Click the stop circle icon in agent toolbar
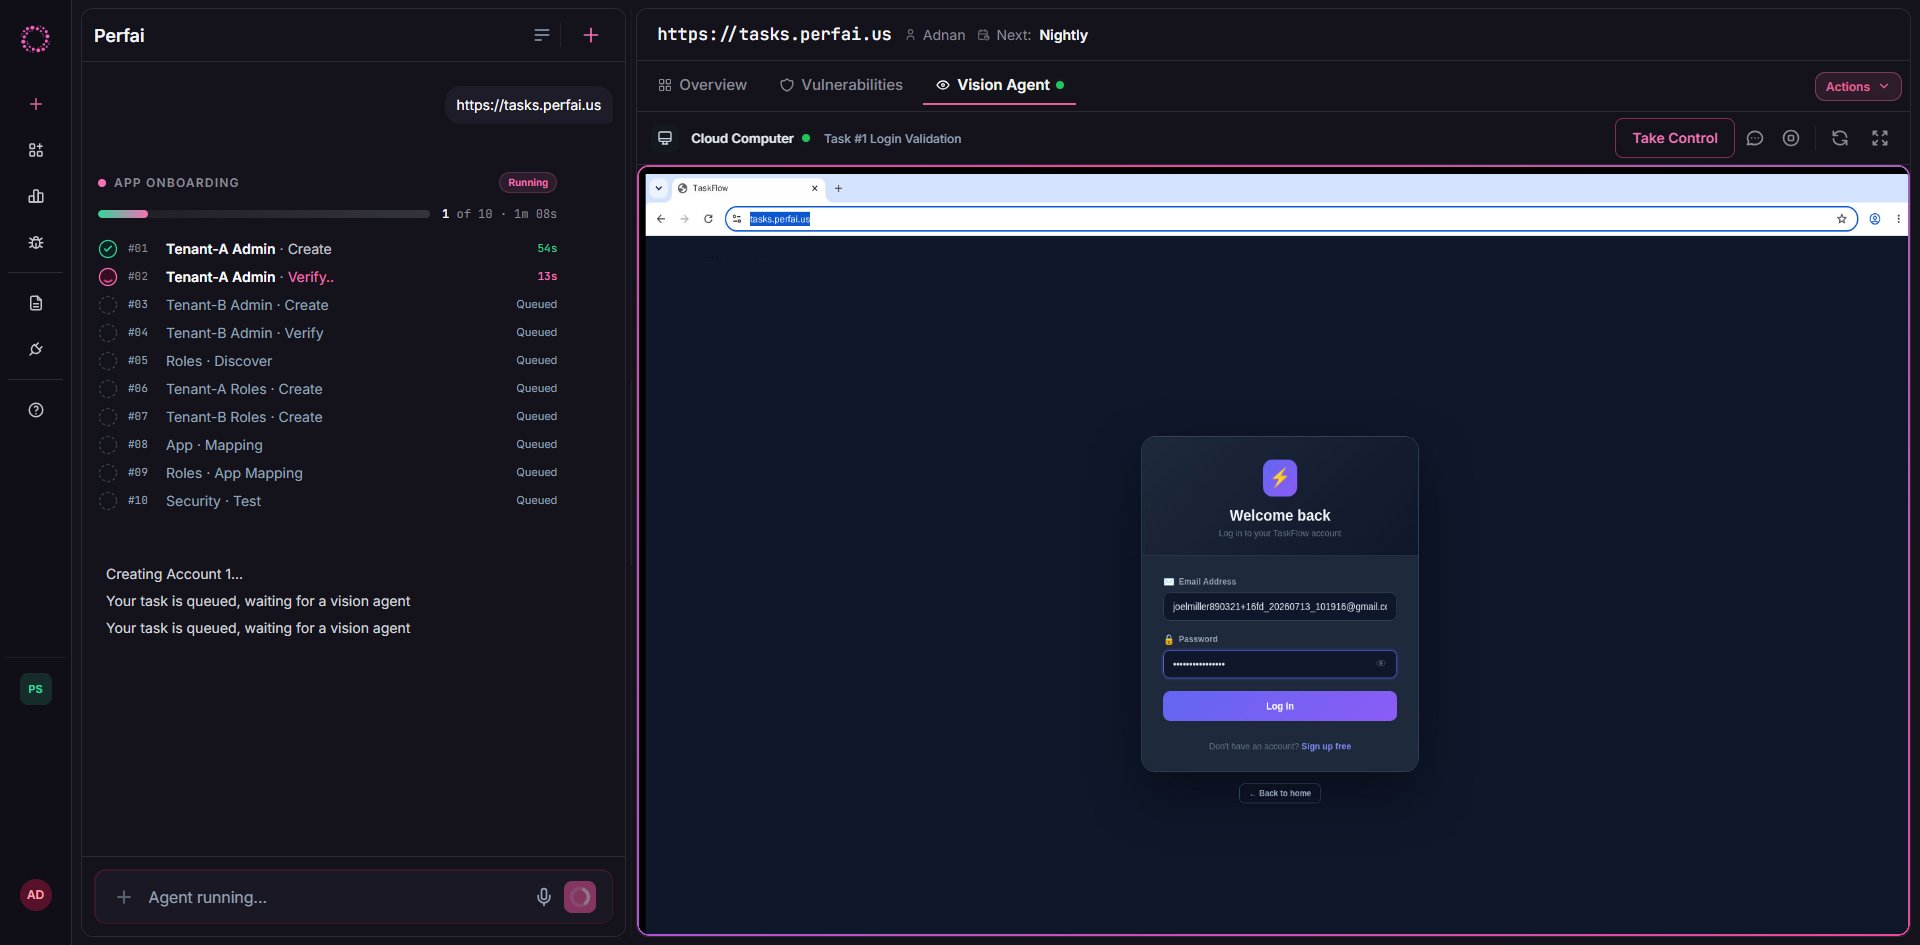This screenshot has height=945, width=1920. coord(1791,138)
